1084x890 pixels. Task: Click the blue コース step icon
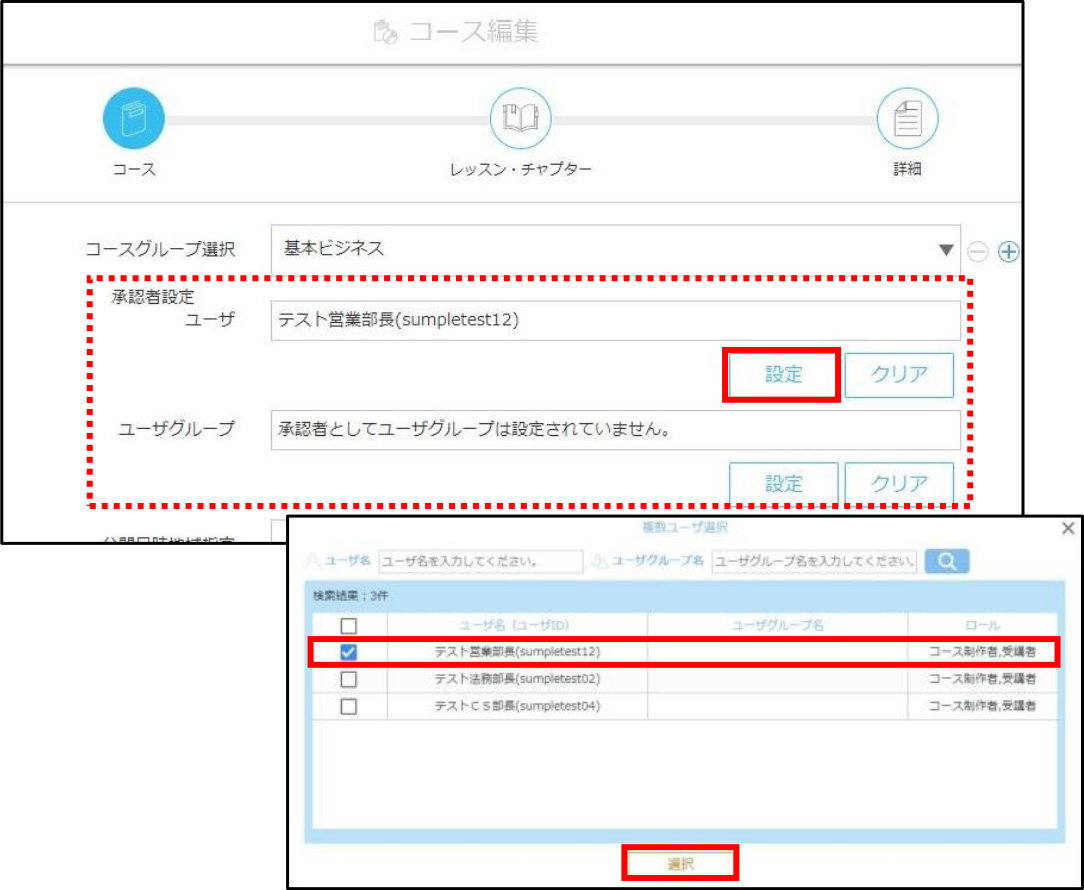pyautogui.click(x=133, y=118)
